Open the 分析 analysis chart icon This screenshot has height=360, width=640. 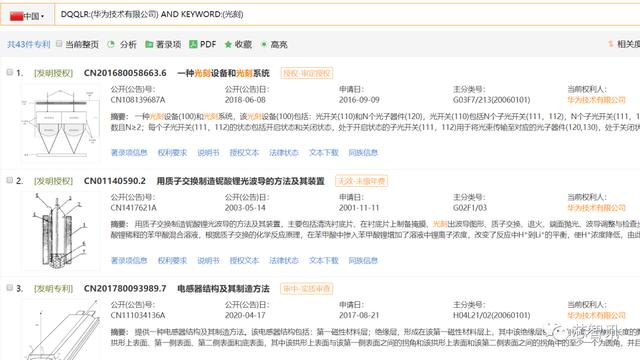tap(111, 44)
